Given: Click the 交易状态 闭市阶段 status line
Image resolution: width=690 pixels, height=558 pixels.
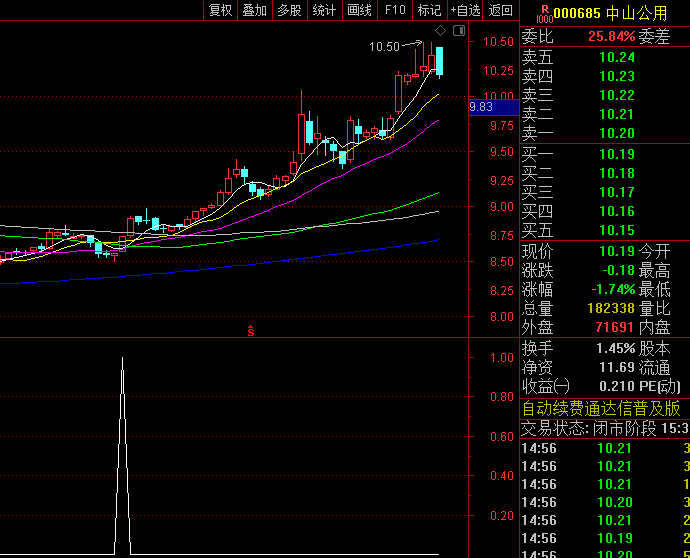Looking at the screenshot, I should point(605,428).
